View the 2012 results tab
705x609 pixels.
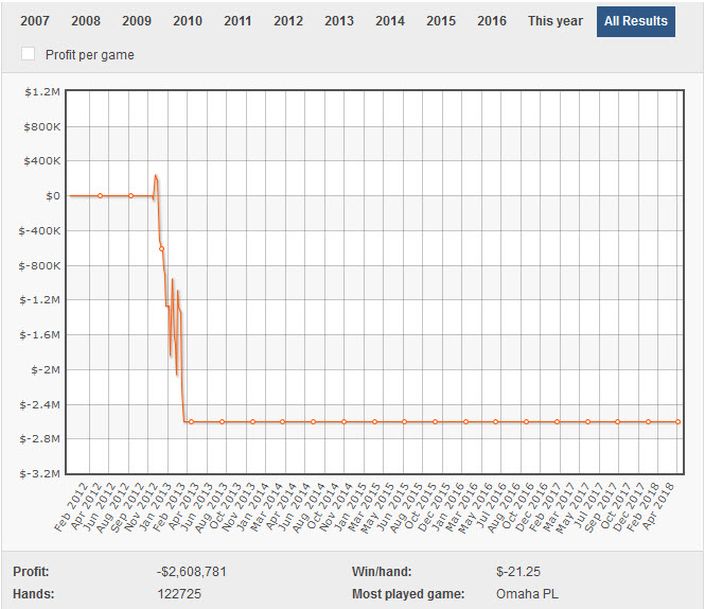(x=288, y=21)
